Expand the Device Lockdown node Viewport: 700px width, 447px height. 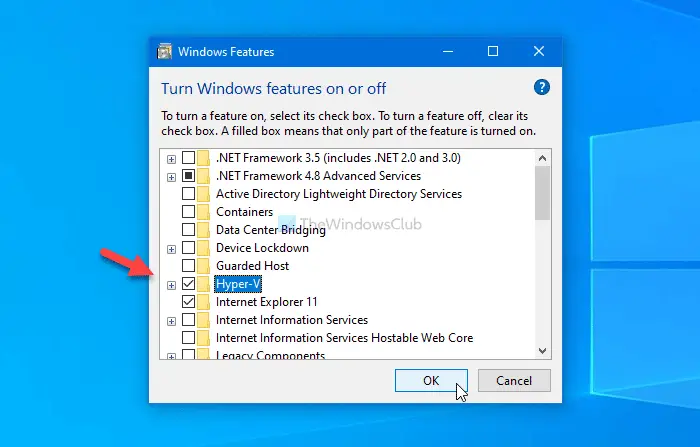click(171, 249)
